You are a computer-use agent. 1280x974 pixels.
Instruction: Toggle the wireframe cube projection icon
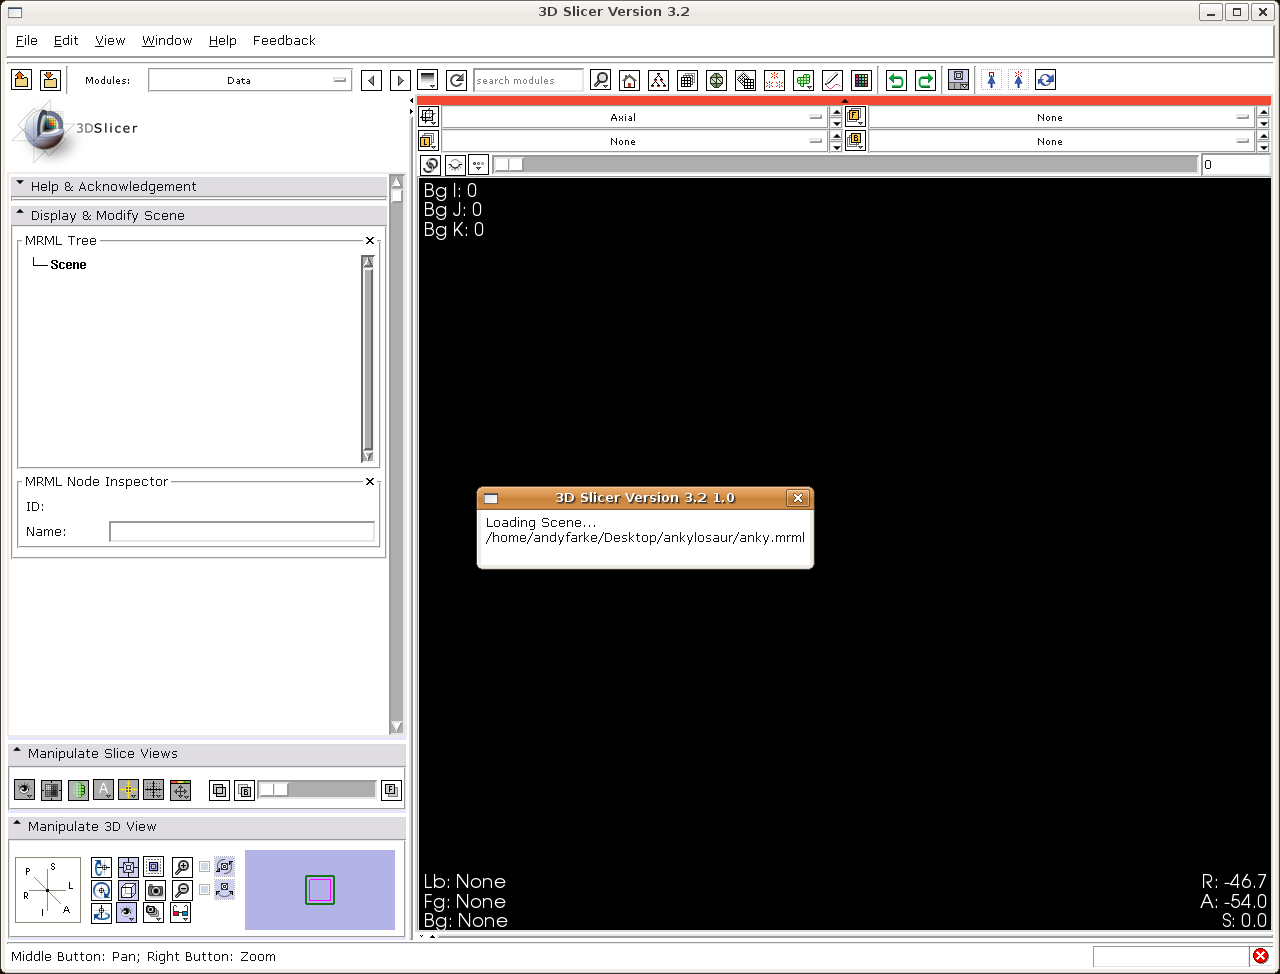coord(128,890)
